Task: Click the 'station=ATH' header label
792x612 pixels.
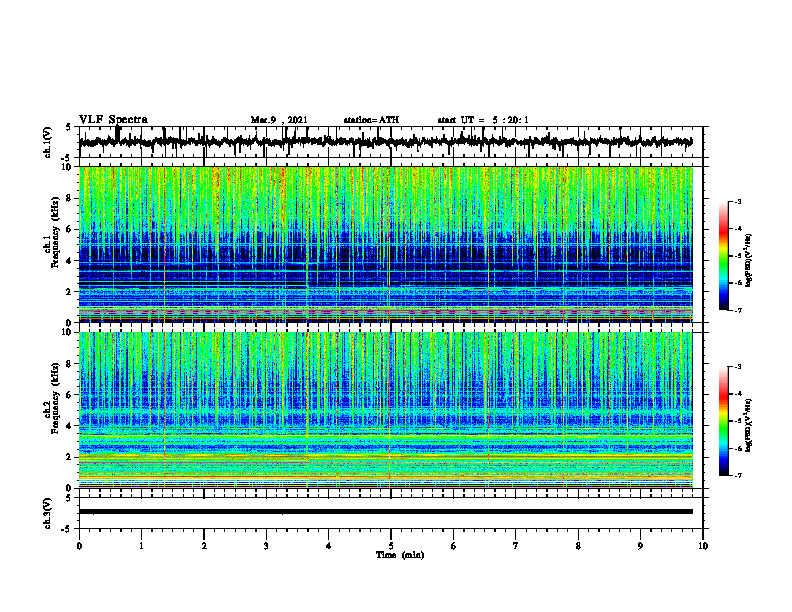Action: (x=371, y=120)
